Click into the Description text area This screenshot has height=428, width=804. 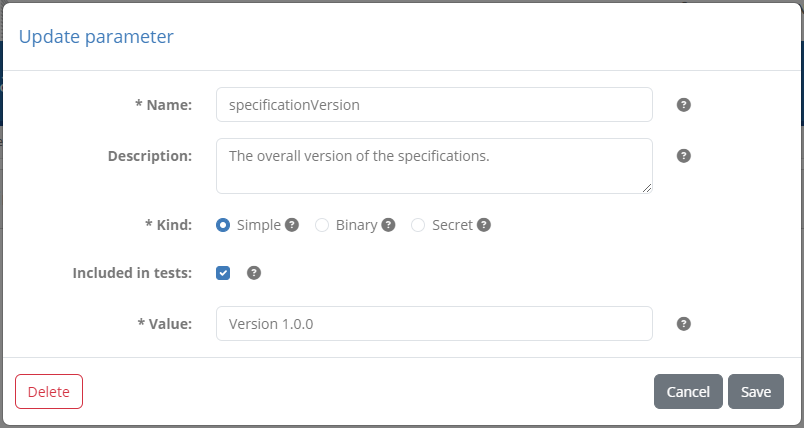(x=434, y=166)
